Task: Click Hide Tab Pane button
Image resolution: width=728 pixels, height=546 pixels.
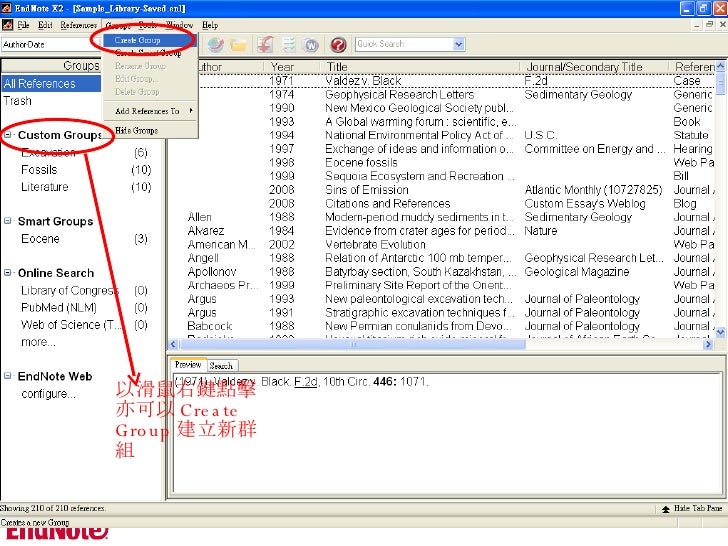Action: (693, 509)
